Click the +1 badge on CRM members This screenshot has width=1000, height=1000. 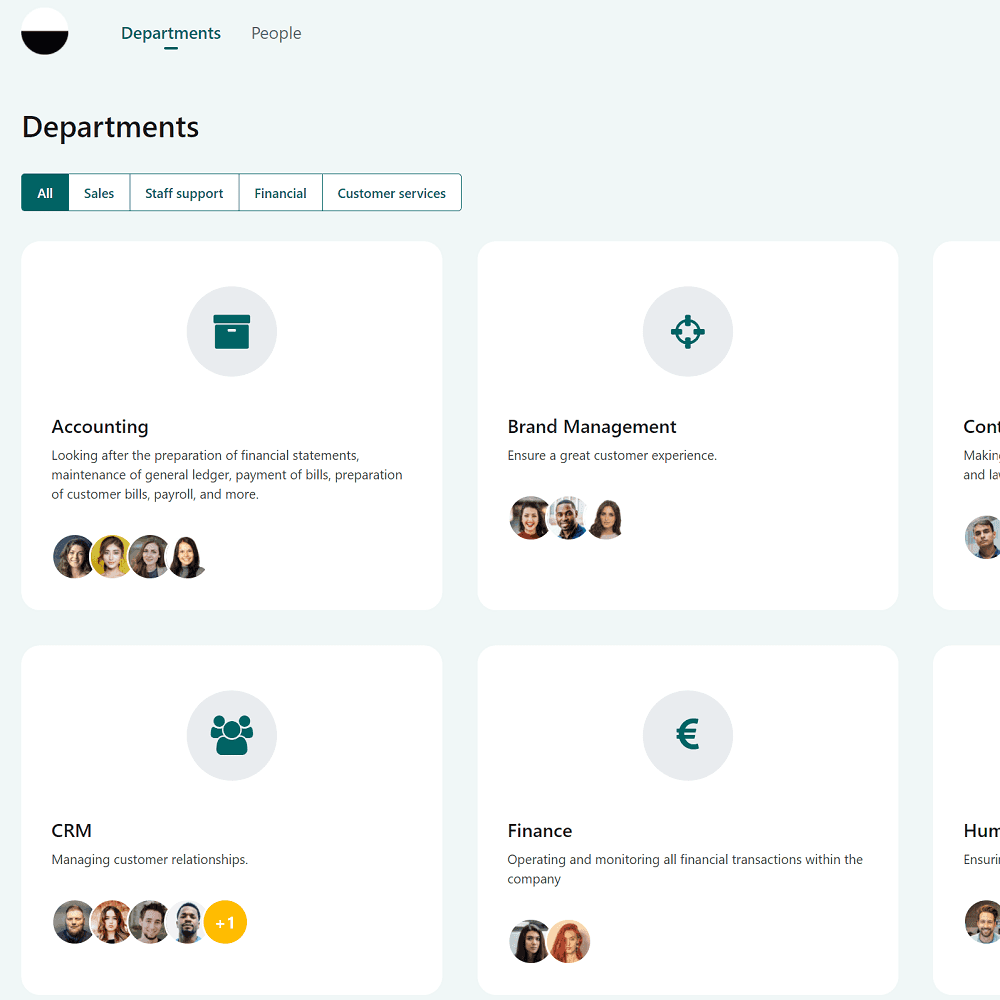pyautogui.click(x=225, y=922)
